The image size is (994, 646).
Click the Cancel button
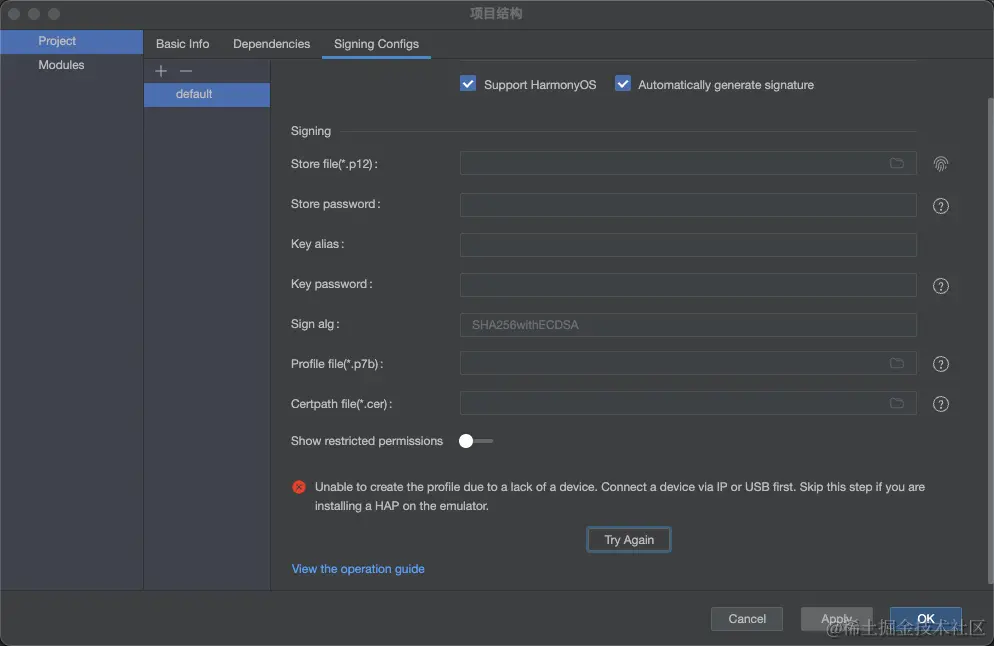747,619
